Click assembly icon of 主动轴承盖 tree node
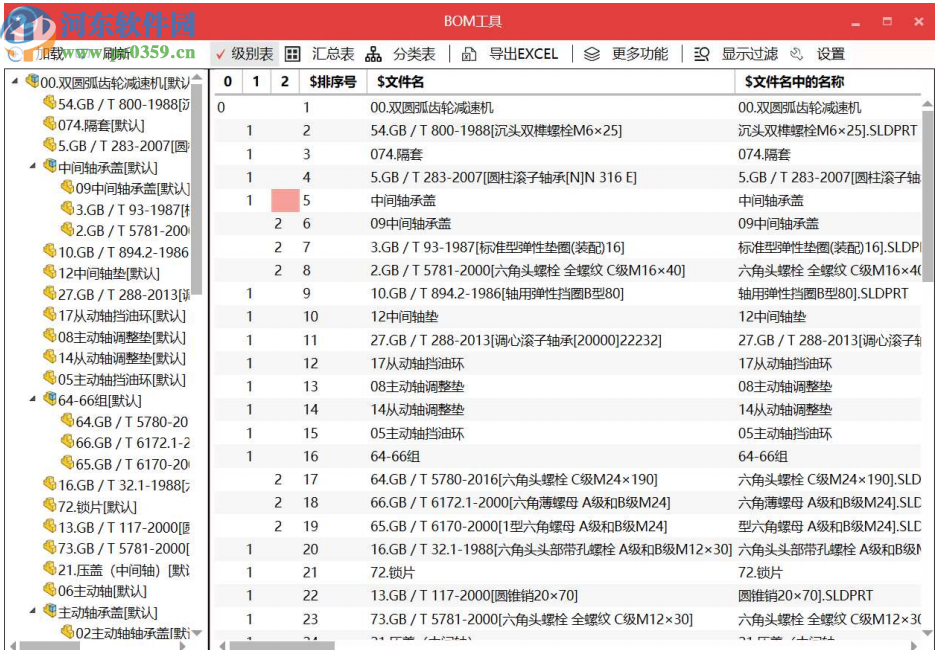This screenshot has height=650, width=935. click(50, 611)
